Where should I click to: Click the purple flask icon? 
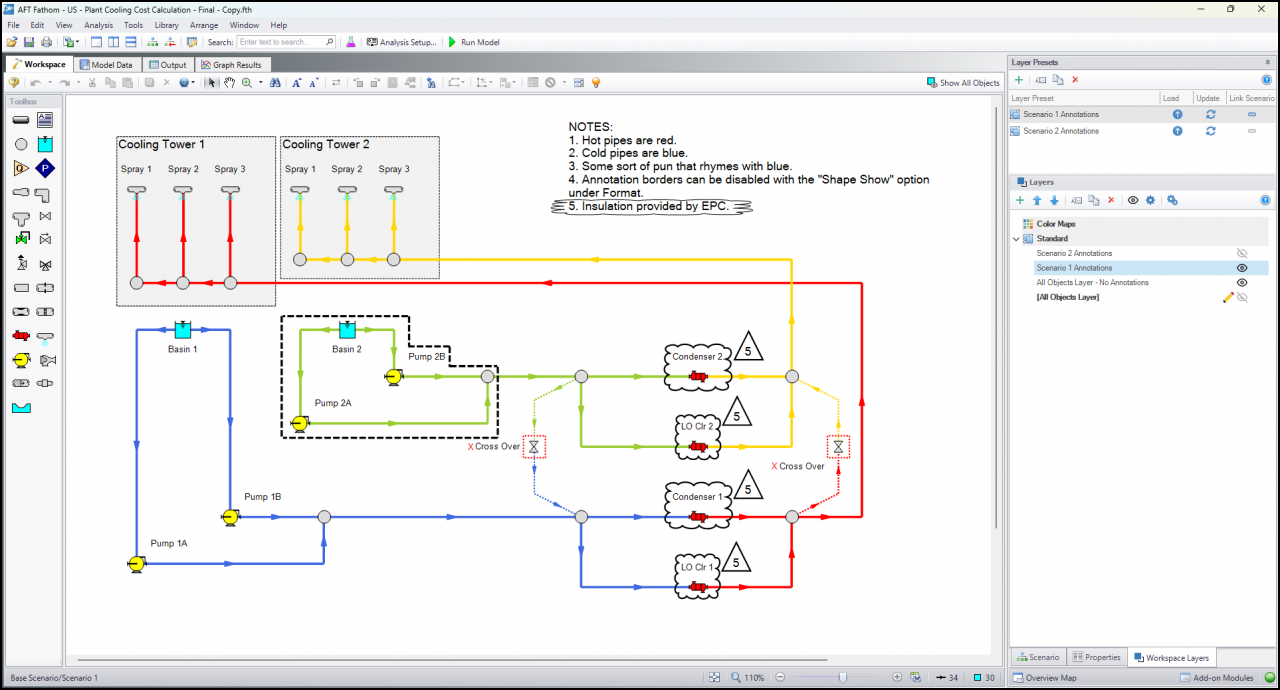[351, 42]
